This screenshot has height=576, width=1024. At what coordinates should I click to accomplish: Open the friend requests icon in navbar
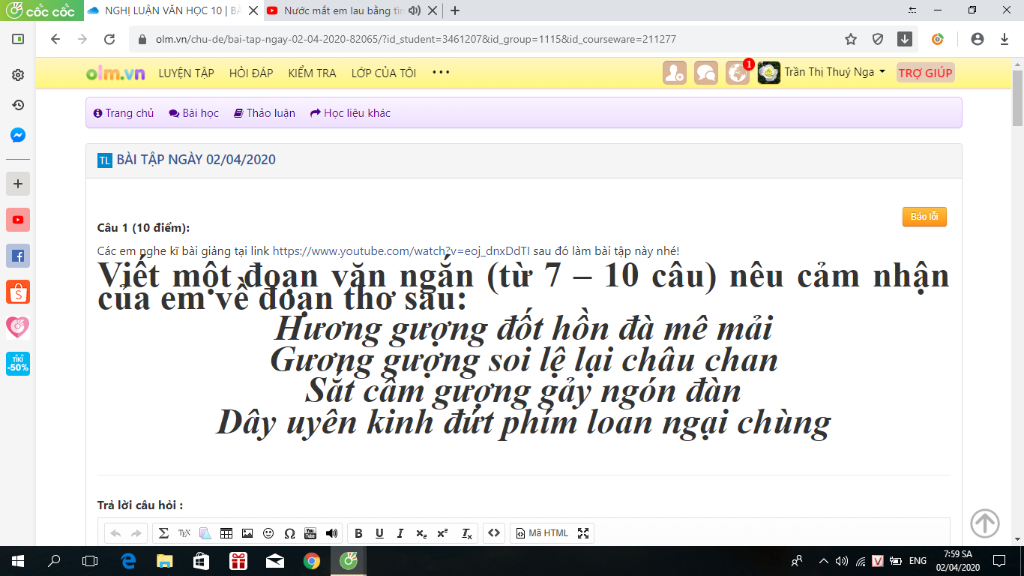coord(675,72)
